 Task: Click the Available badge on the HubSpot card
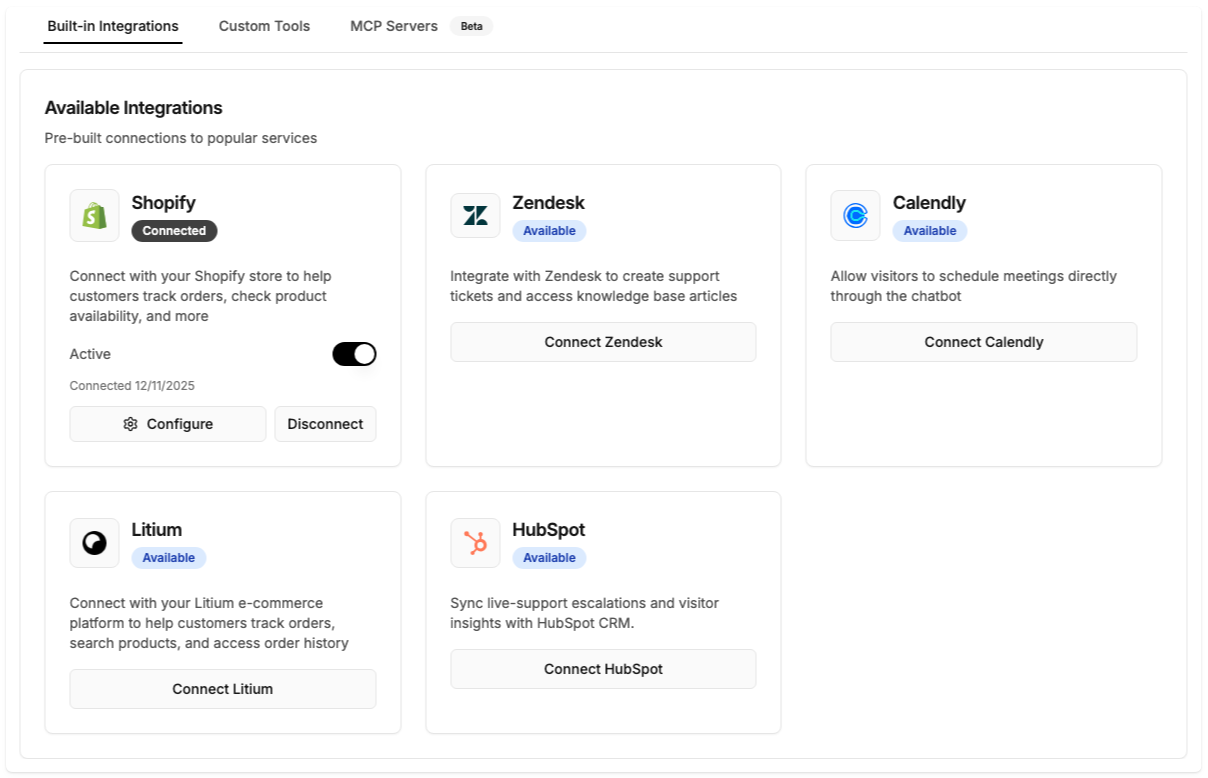(549, 557)
